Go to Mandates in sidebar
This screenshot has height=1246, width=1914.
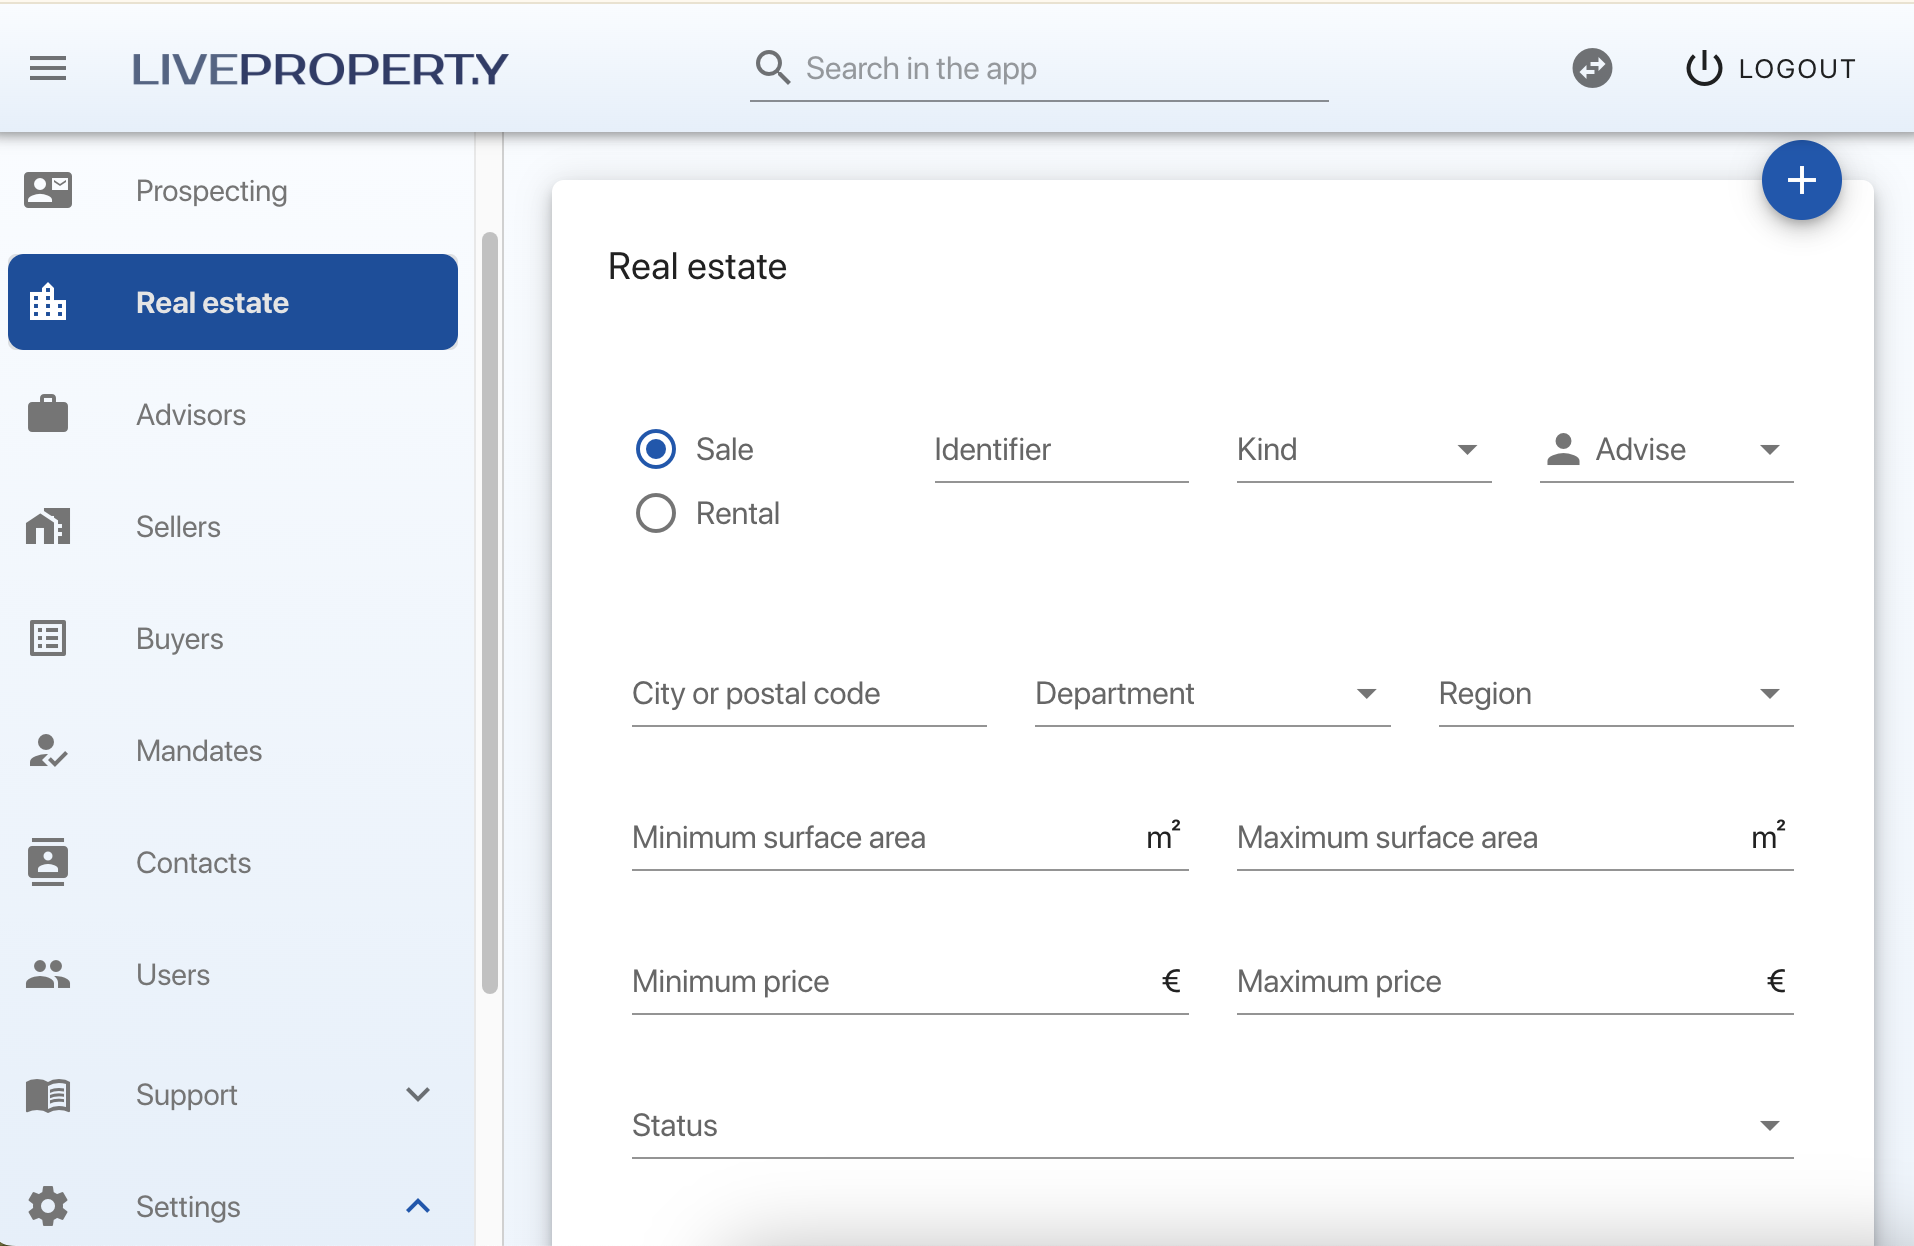click(199, 751)
